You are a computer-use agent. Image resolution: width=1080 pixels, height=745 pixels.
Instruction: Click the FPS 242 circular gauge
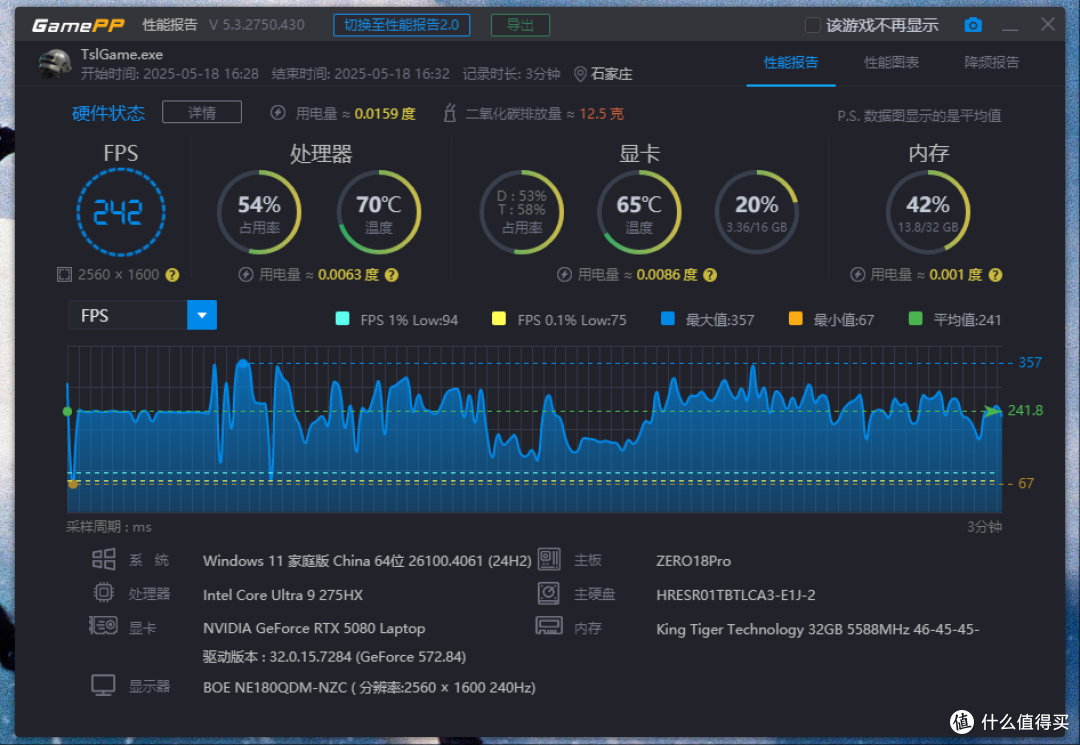pyautogui.click(x=121, y=212)
